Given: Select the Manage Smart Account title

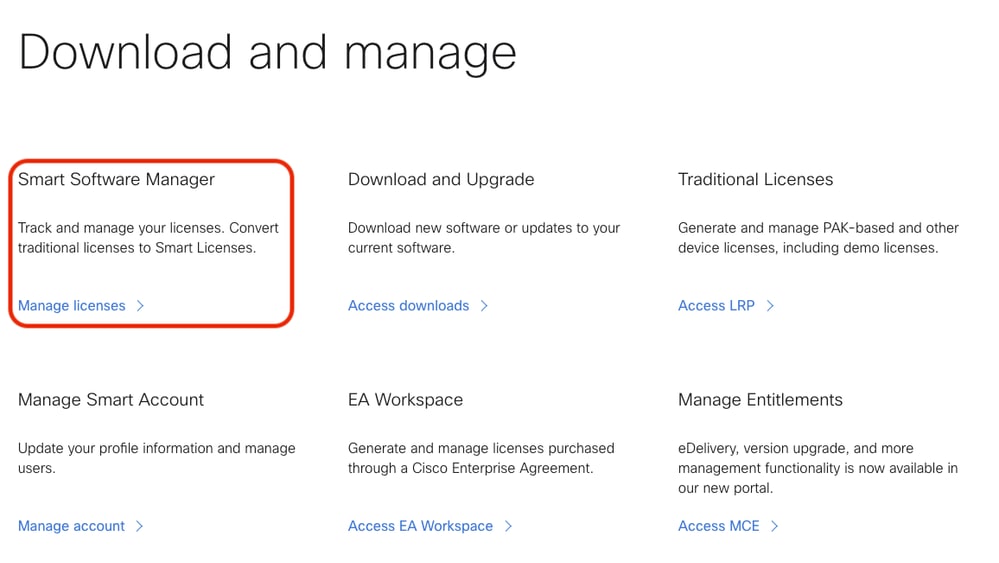Looking at the screenshot, I should [x=111, y=400].
